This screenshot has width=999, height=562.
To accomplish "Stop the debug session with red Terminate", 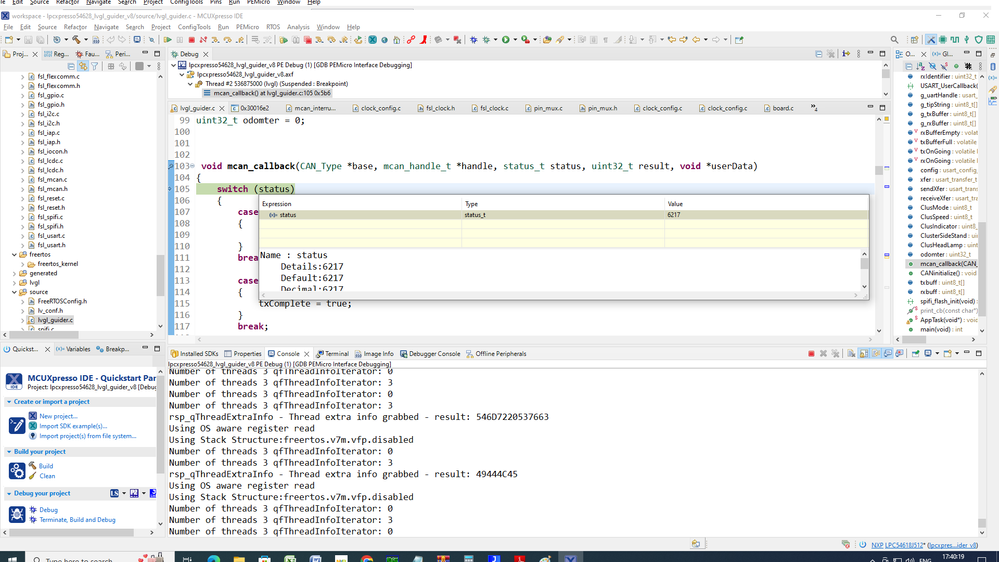I will coord(191,40).
